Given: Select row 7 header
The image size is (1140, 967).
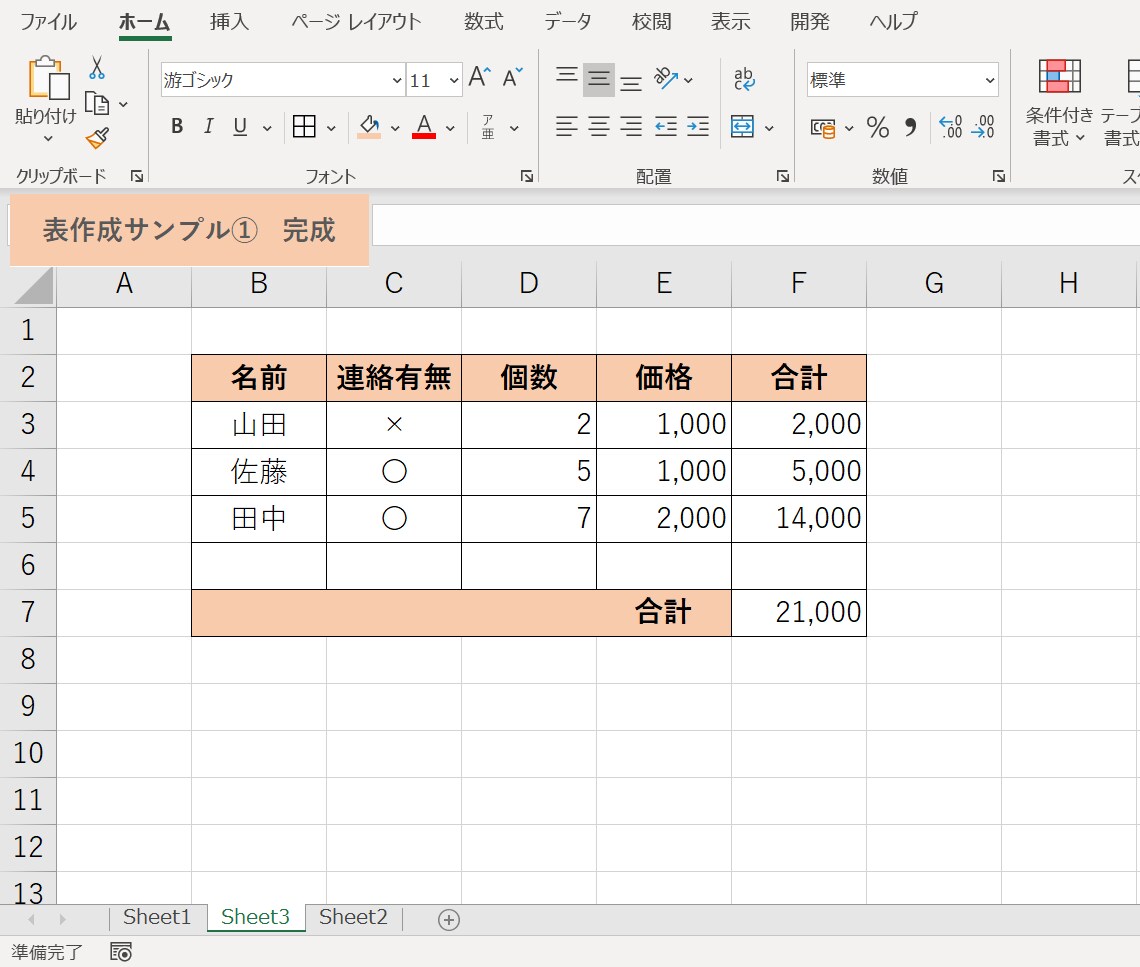Looking at the screenshot, I should pyautogui.click(x=28, y=612).
